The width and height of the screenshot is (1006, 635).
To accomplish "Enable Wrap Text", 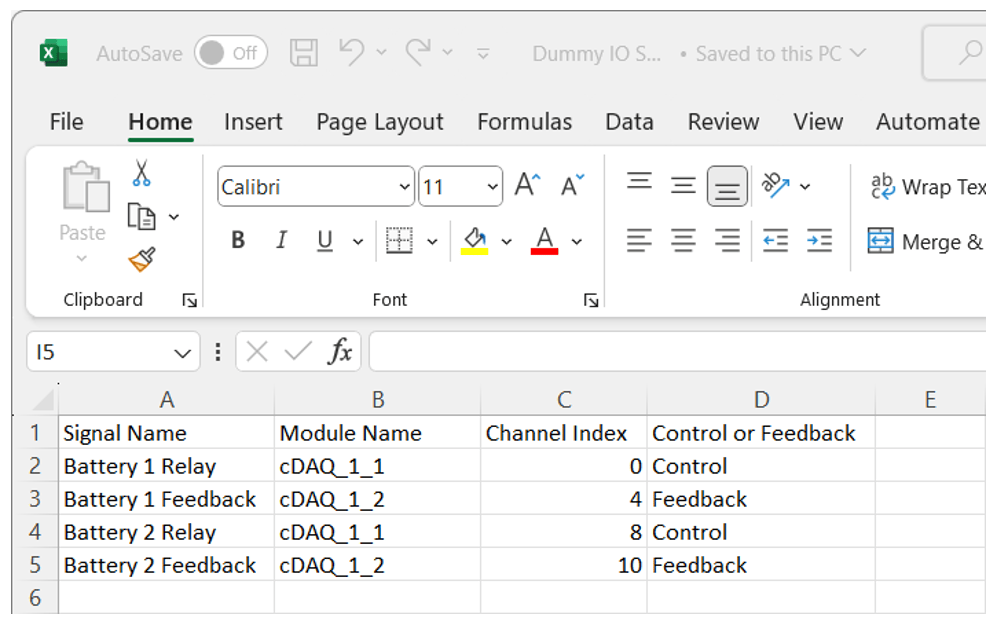I will tap(928, 187).
